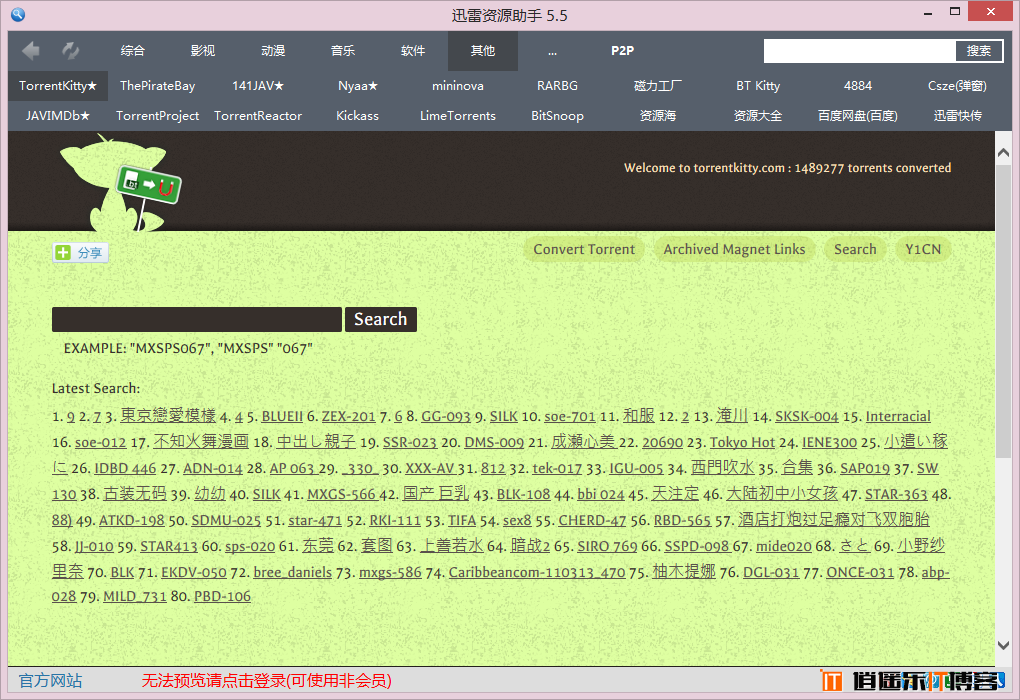Choose TorrentReactor source
Image resolution: width=1020 pixels, height=700 pixels.
point(258,116)
